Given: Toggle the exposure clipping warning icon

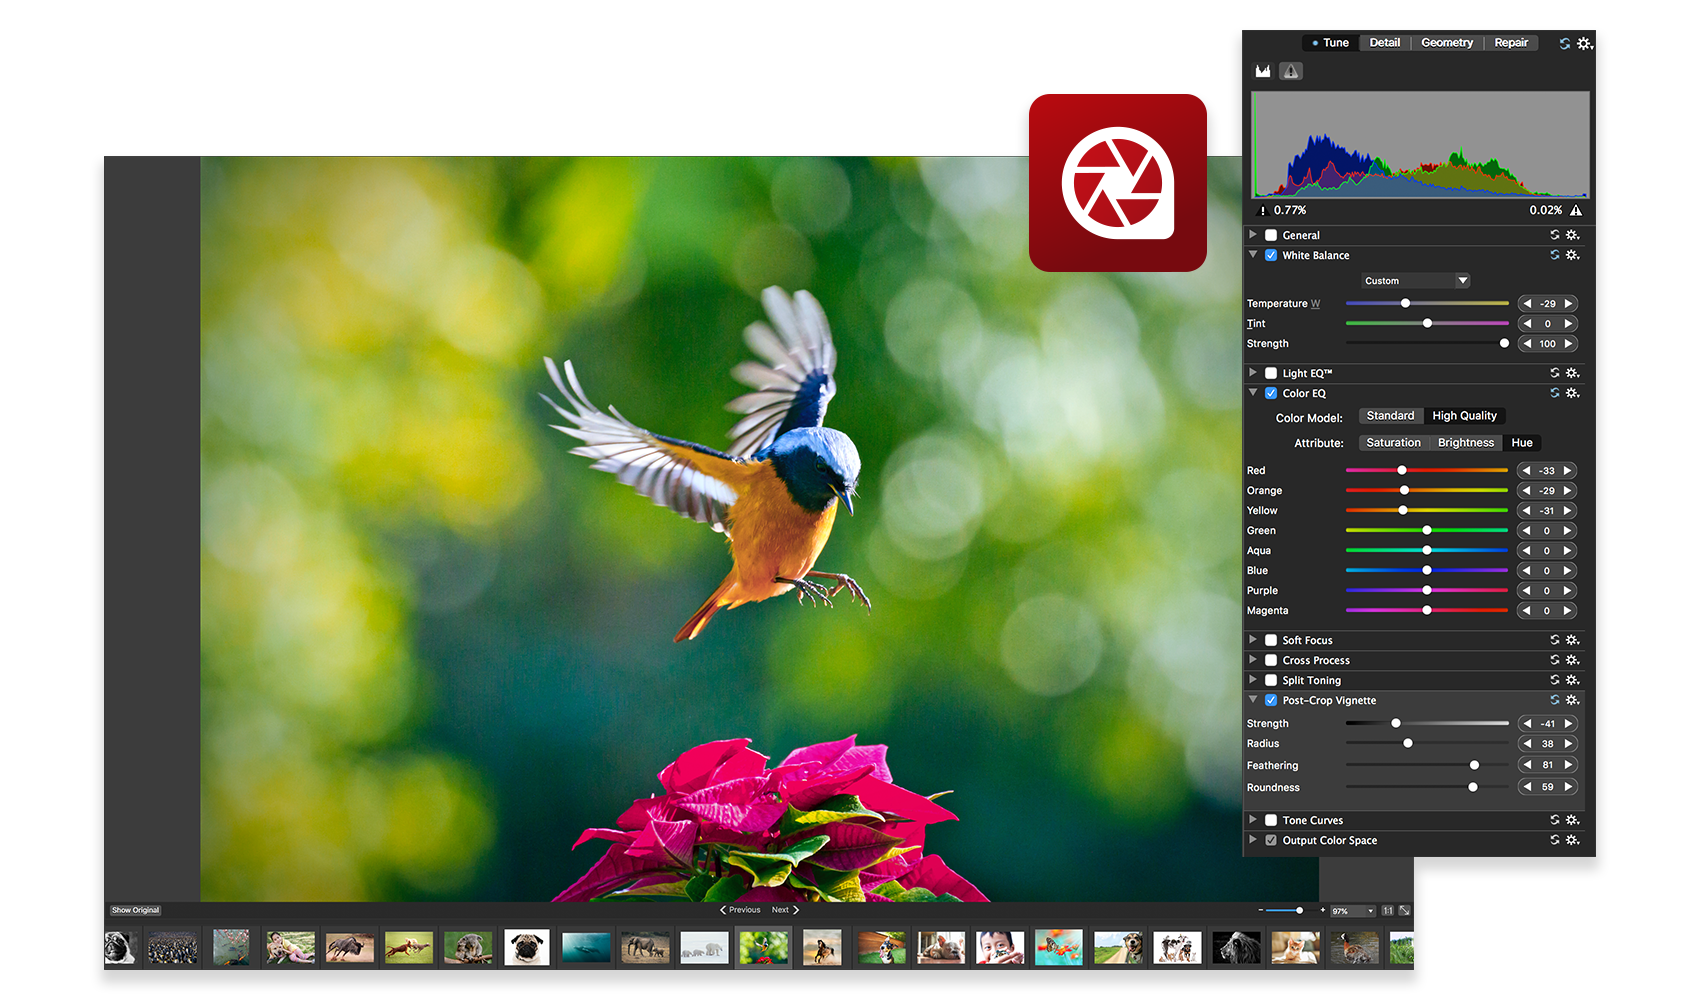Looking at the screenshot, I should (1291, 71).
